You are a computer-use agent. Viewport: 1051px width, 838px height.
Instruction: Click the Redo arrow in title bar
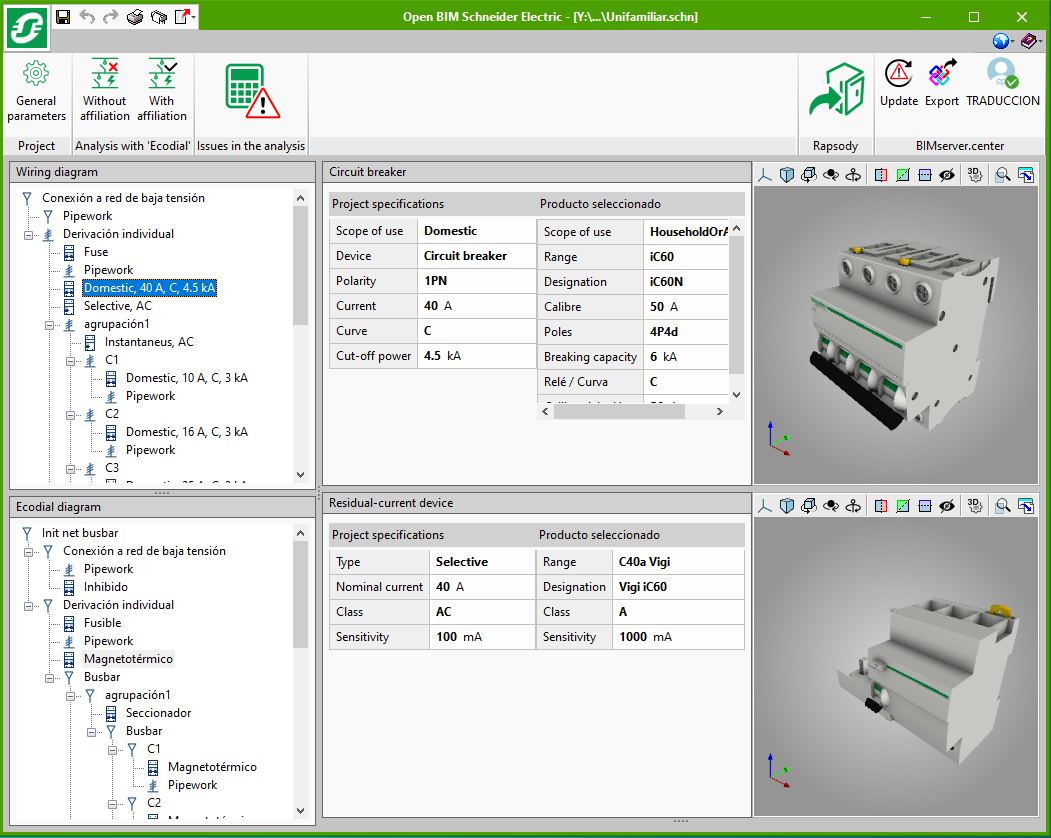[x=111, y=17]
